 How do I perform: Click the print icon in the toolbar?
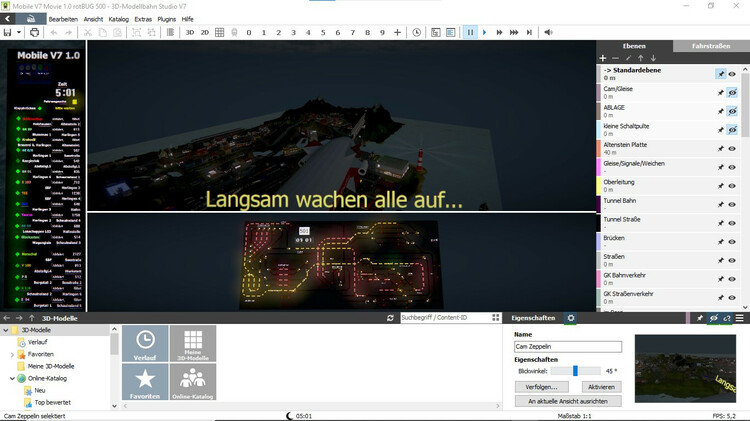(x=34, y=32)
